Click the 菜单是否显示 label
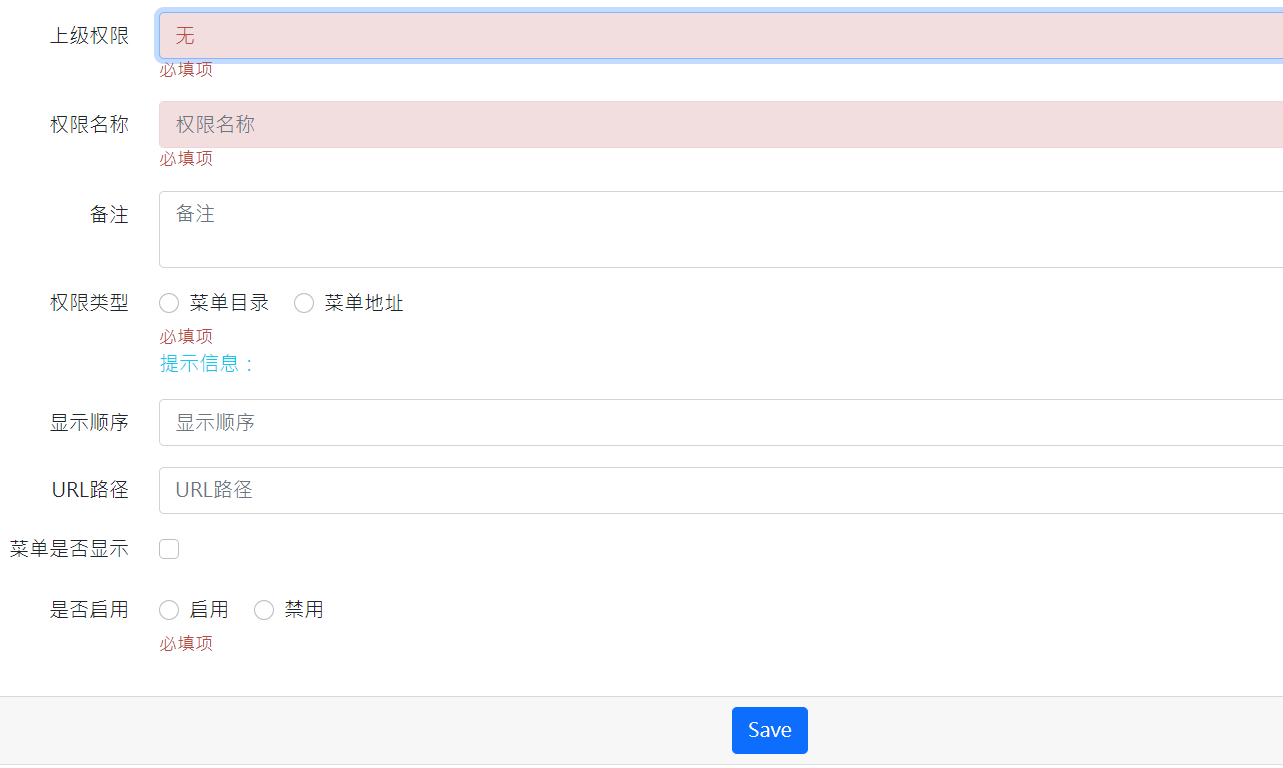 click(70, 549)
